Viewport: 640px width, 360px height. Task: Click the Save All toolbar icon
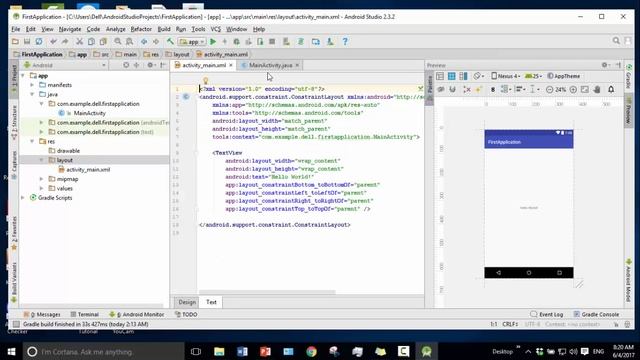(x=27, y=42)
